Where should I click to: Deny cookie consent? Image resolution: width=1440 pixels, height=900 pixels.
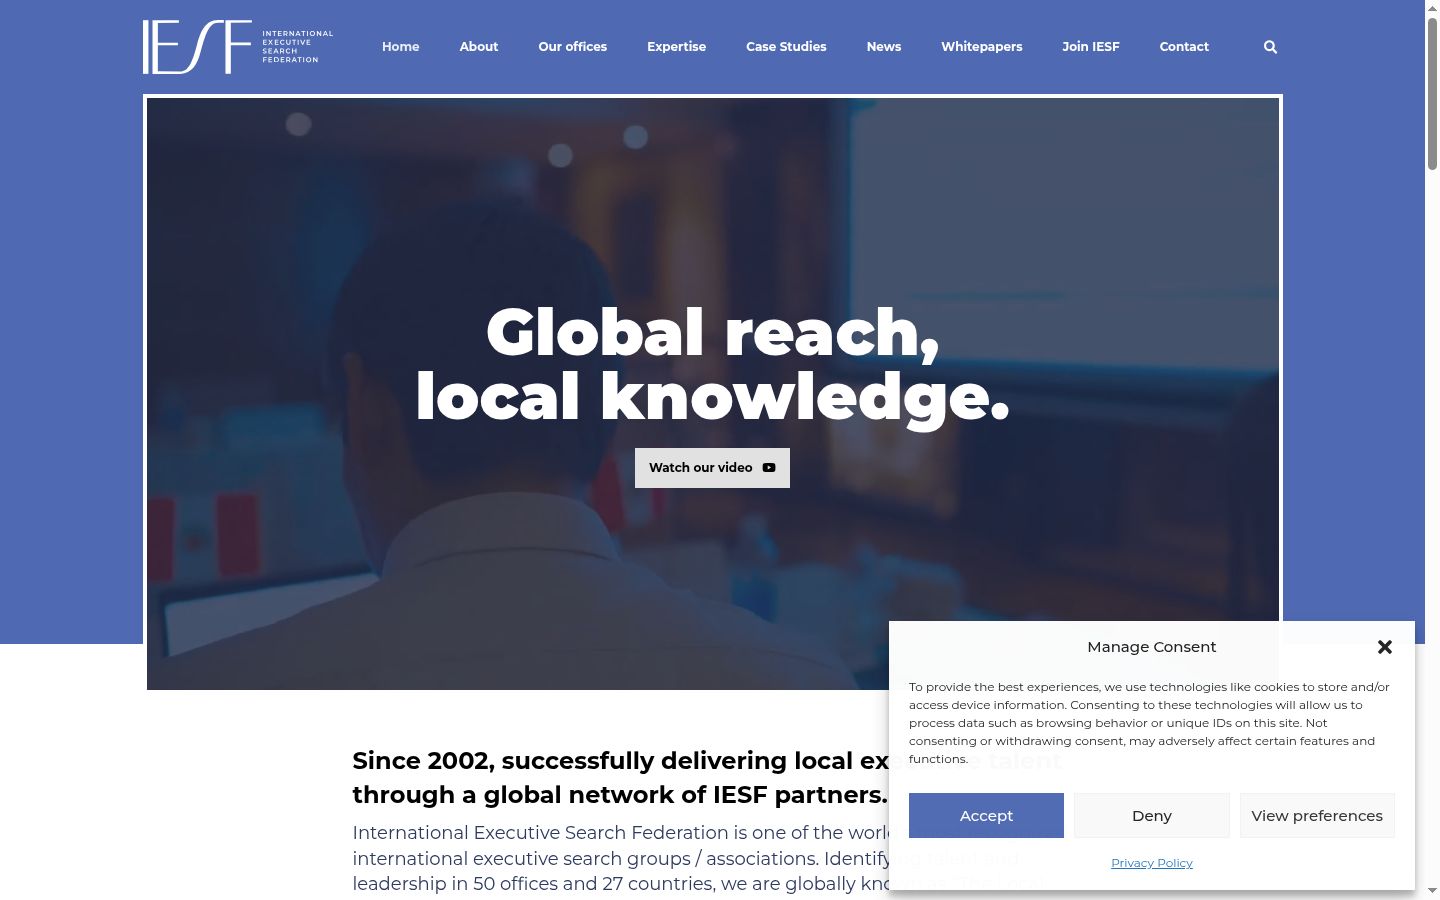pos(1152,816)
